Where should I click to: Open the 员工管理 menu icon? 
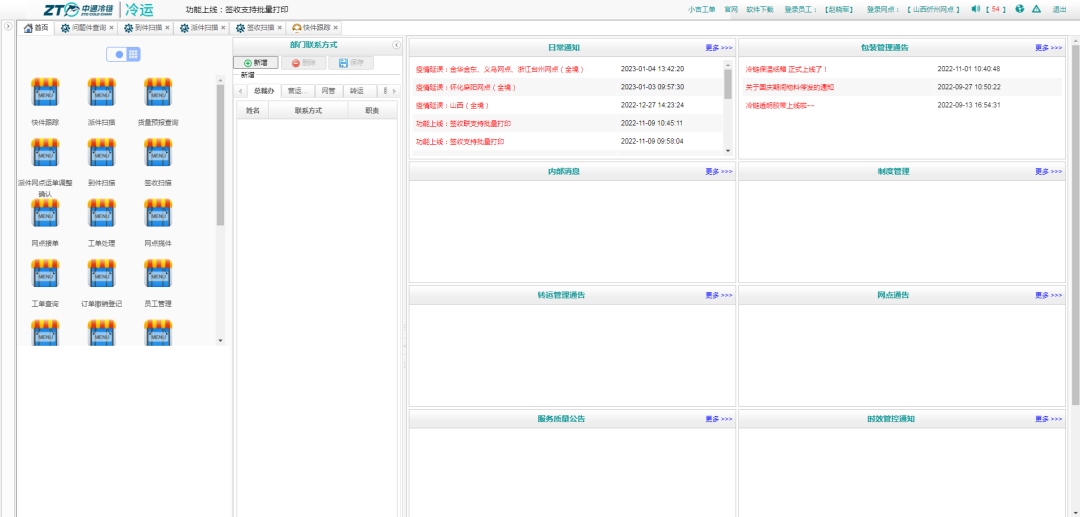158,273
